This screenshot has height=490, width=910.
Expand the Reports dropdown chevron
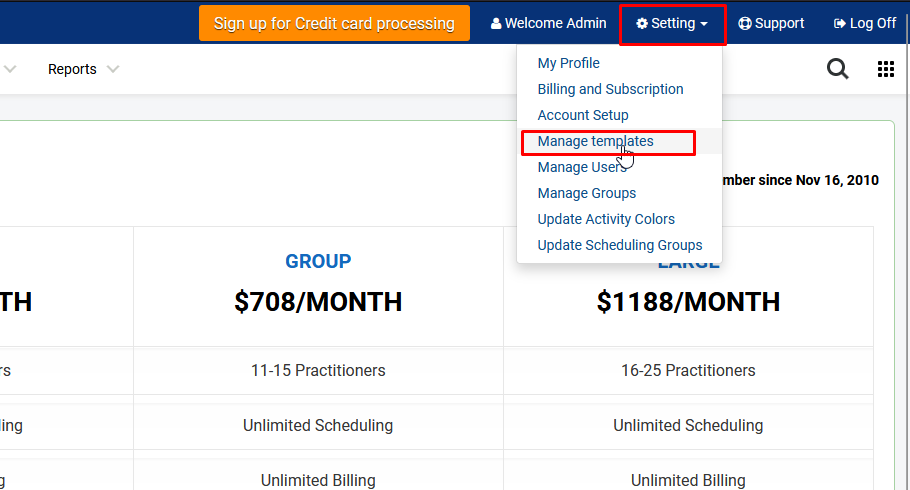(113, 69)
